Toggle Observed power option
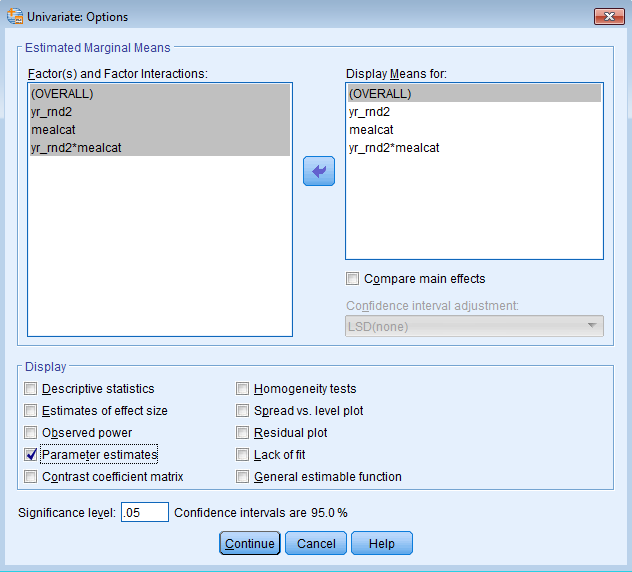Viewport: 632px width, 572px height. pos(31,433)
